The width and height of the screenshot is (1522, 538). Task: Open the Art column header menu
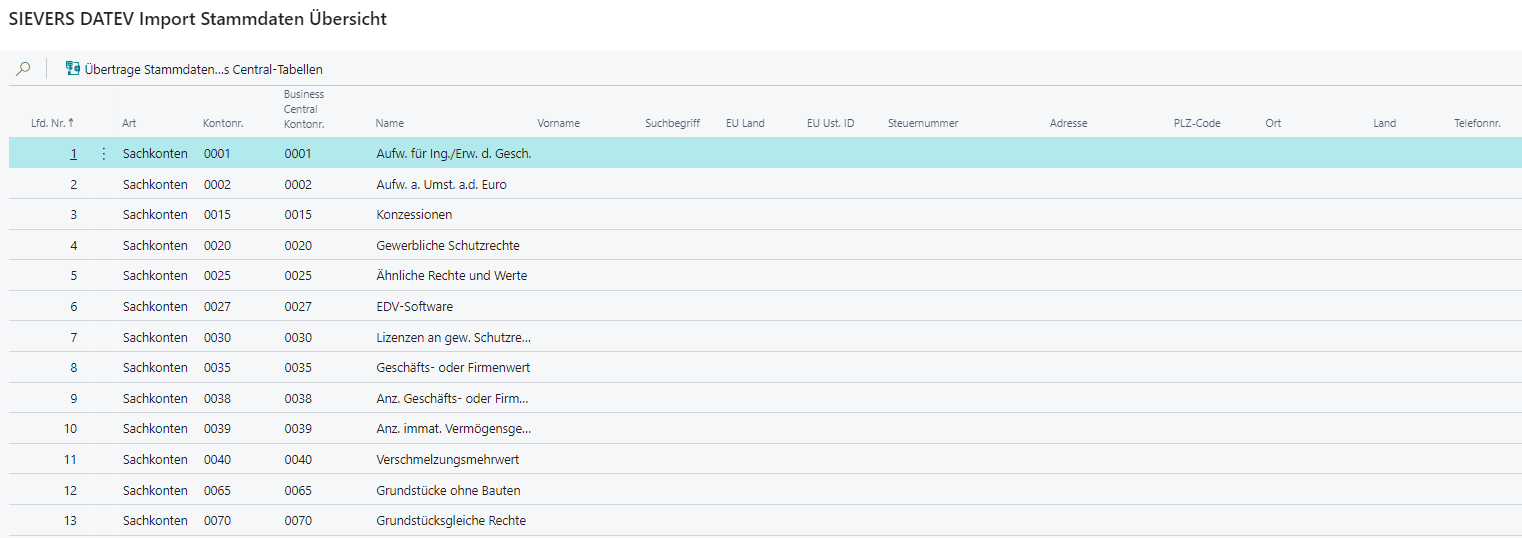[129, 123]
